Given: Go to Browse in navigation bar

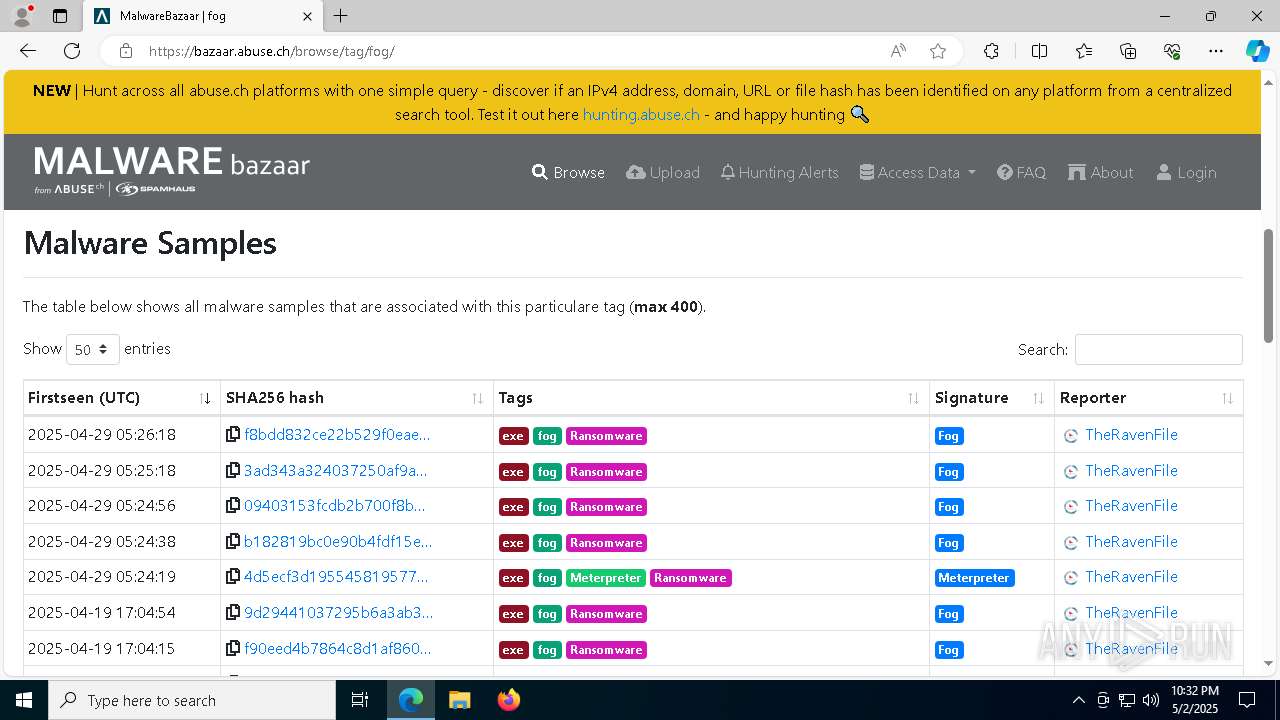Looking at the screenshot, I should point(568,172).
